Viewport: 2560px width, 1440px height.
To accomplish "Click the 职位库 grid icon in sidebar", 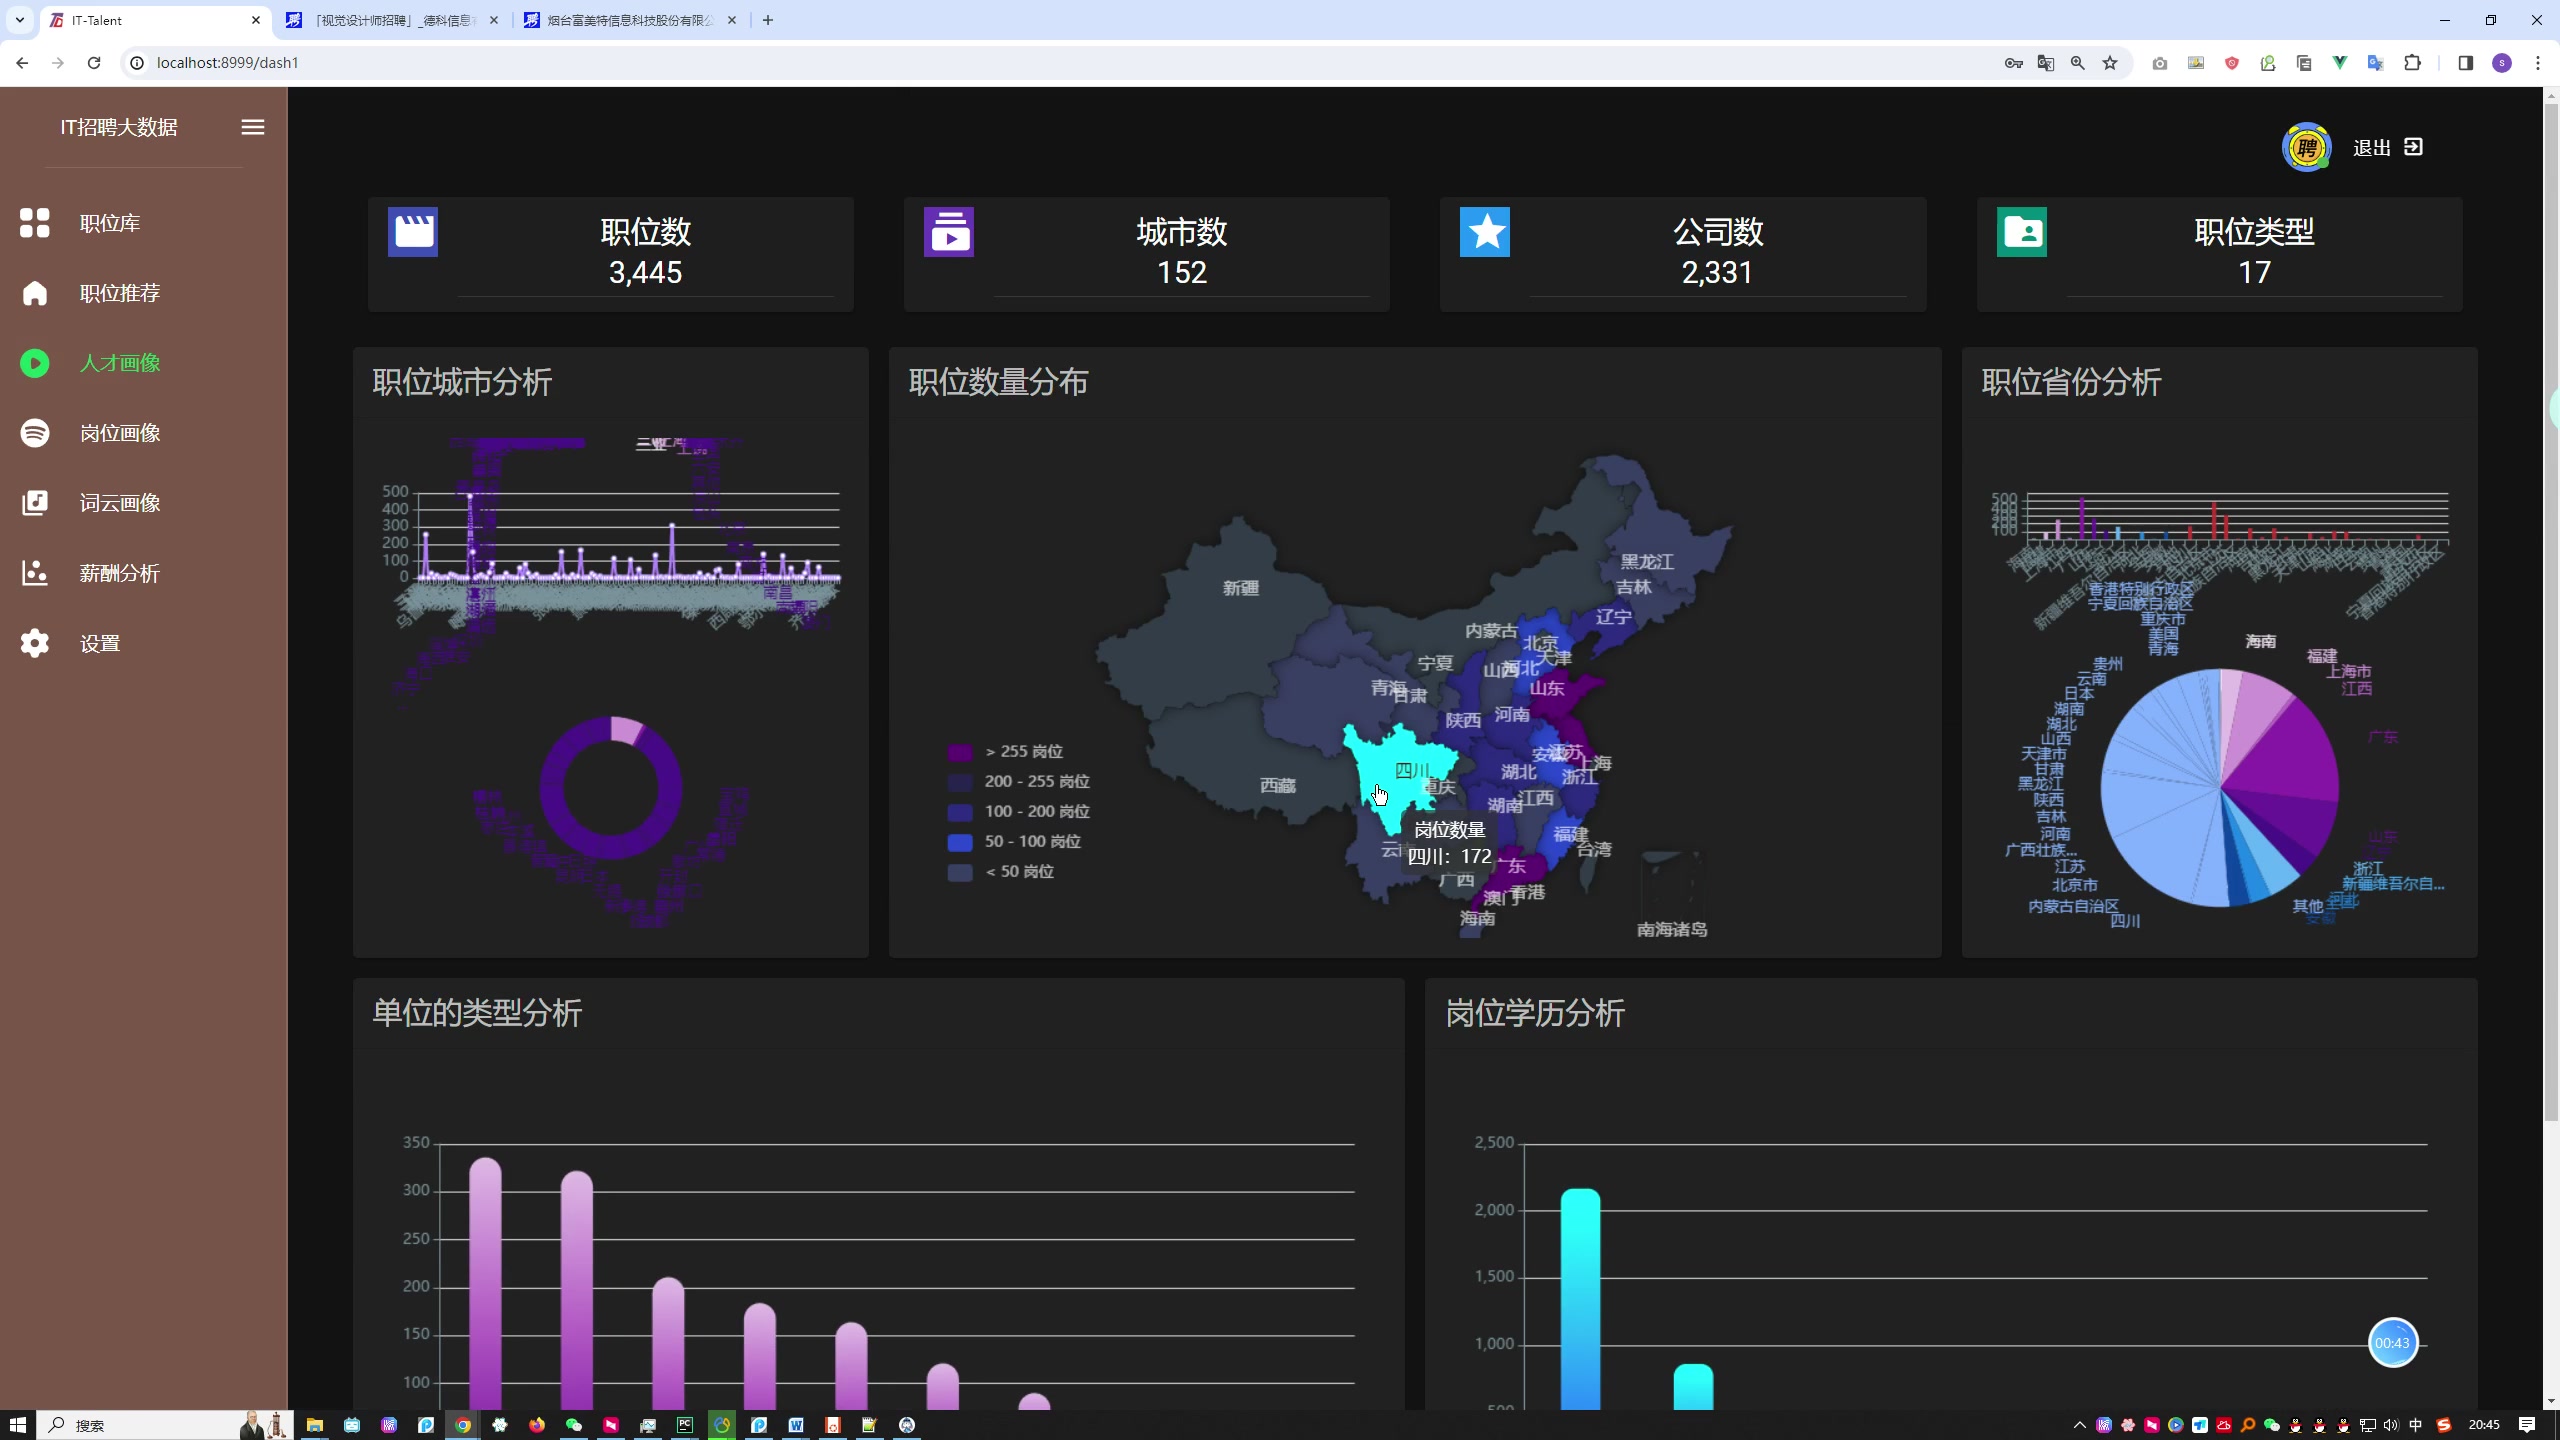I will [34, 223].
